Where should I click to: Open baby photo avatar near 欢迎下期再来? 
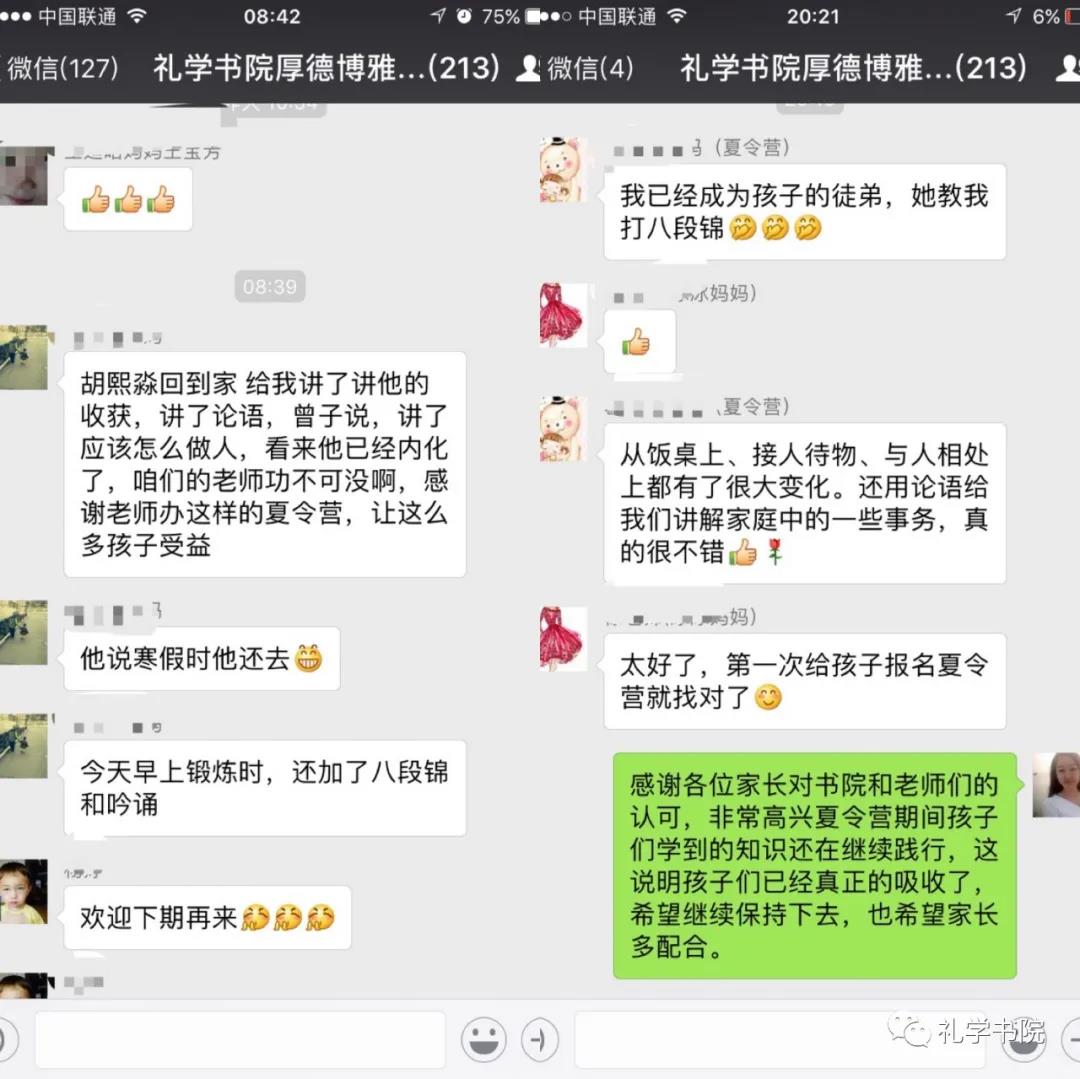click(x=23, y=891)
